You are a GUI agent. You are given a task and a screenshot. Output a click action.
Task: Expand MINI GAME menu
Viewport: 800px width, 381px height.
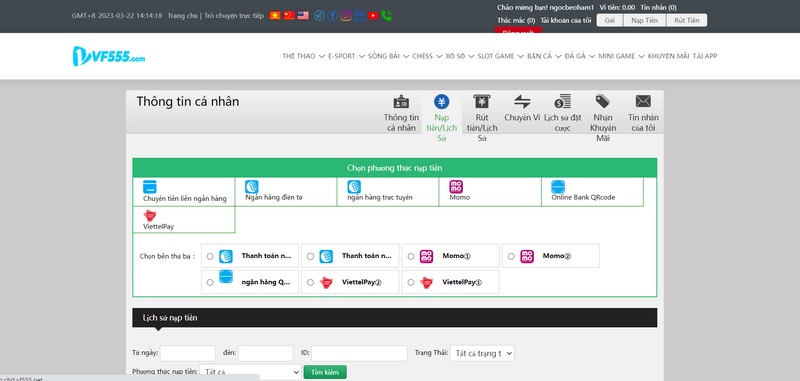coord(621,56)
